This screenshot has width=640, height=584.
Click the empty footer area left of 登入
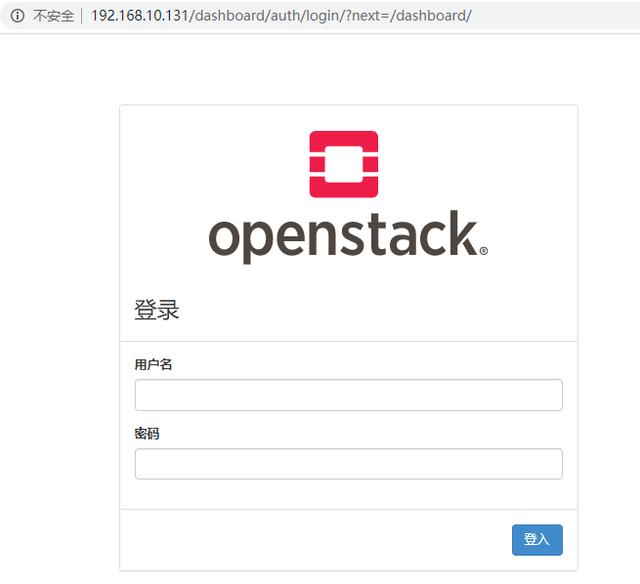tap(314, 540)
